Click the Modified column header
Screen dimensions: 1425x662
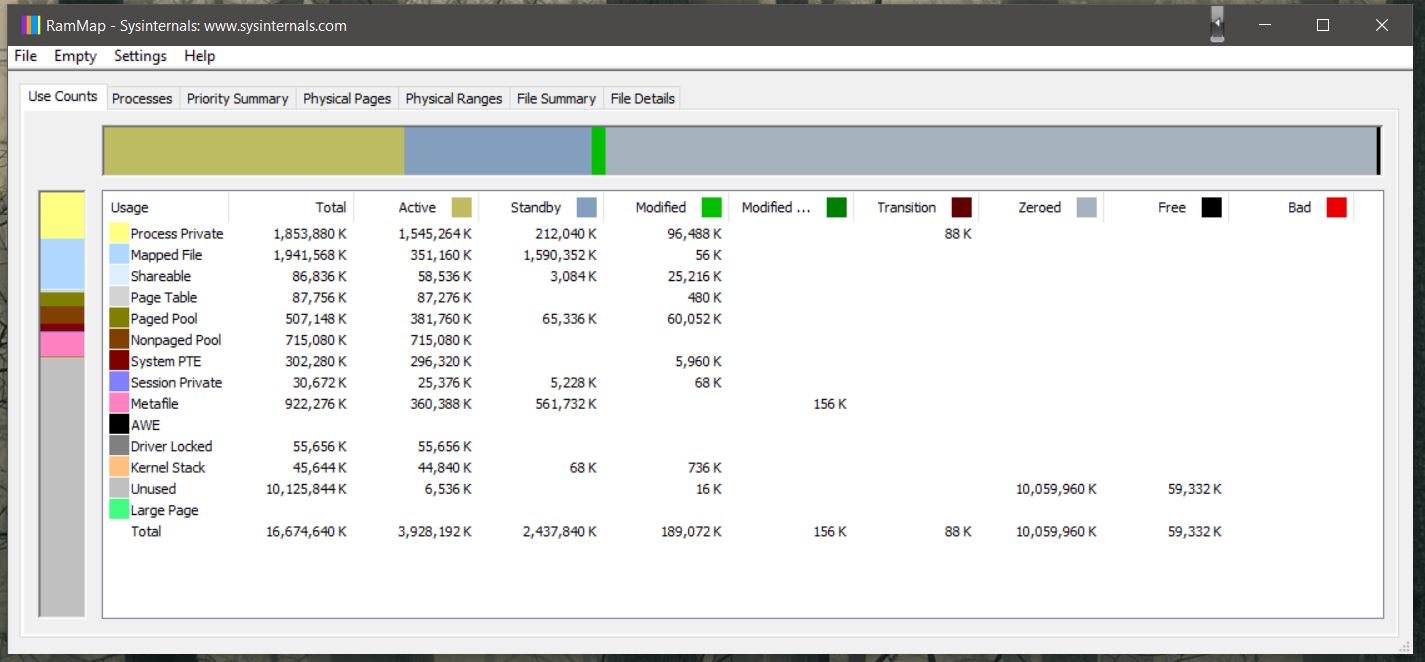pos(666,207)
